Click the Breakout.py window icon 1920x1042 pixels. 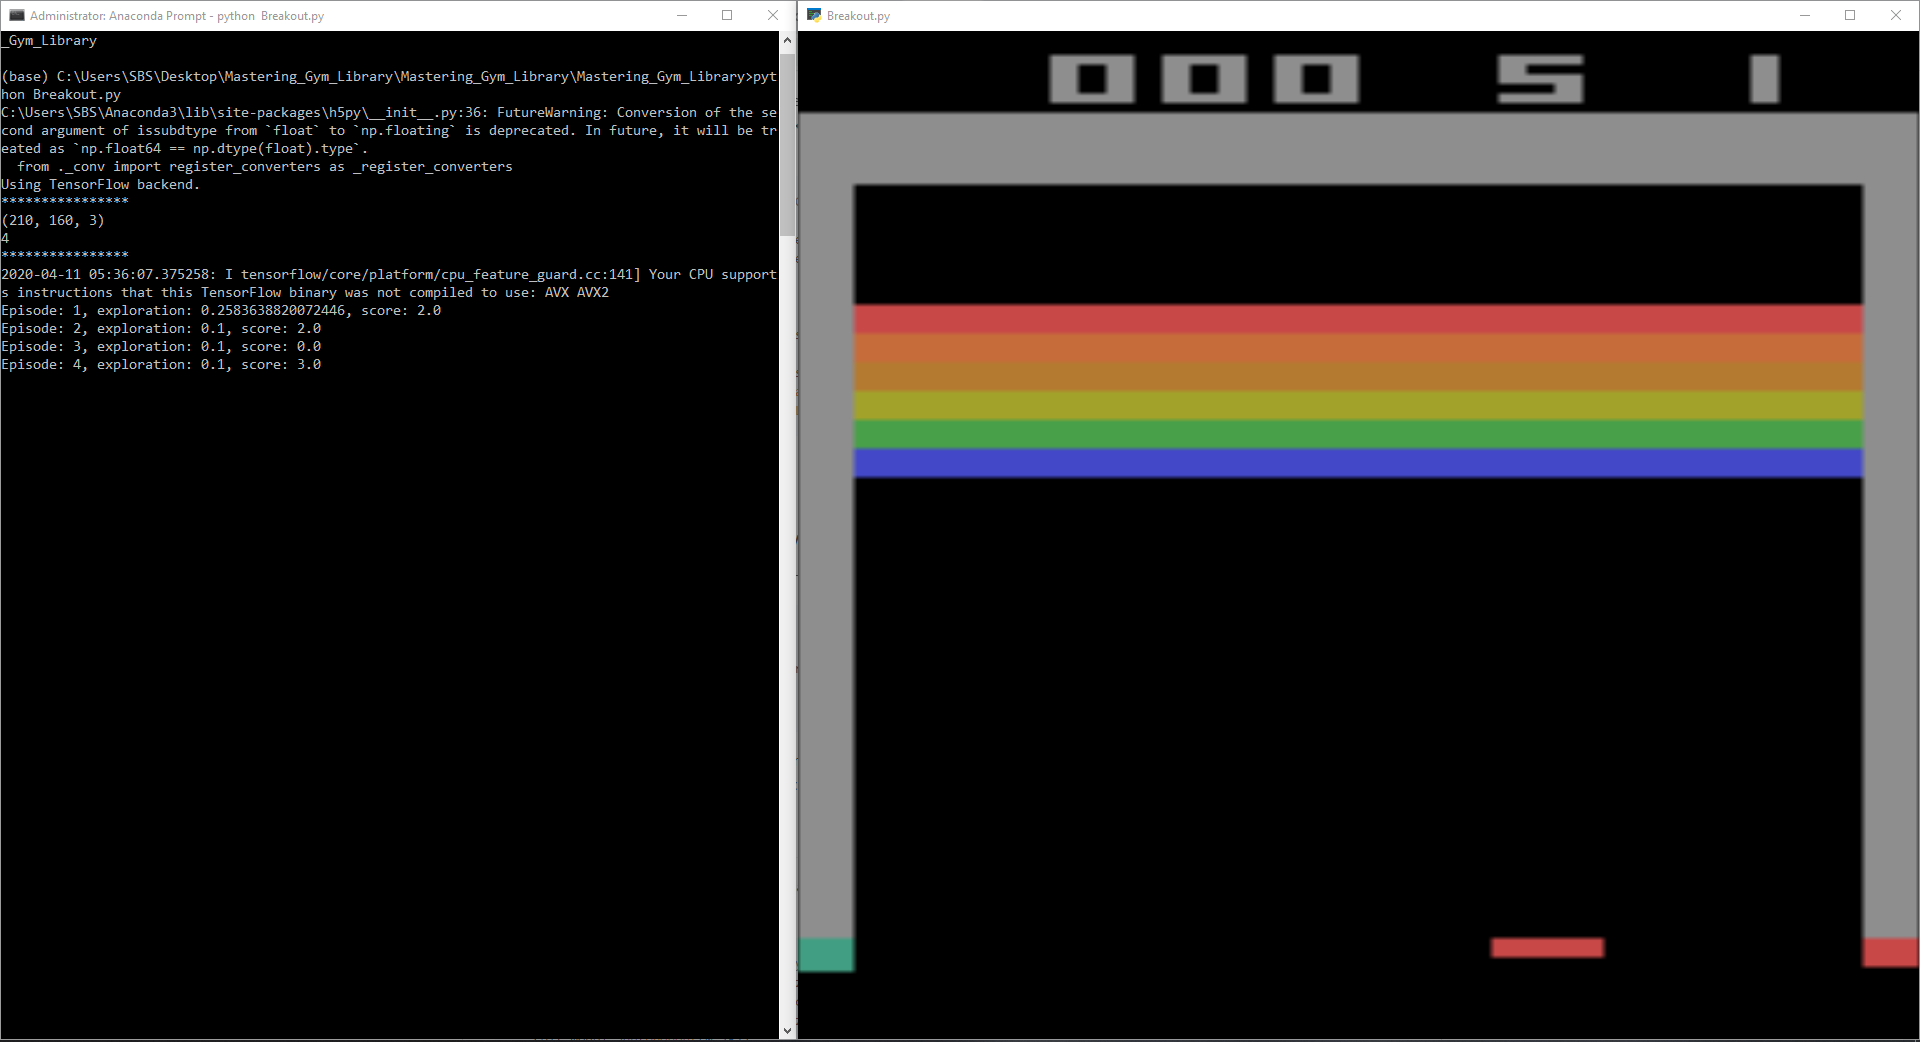point(814,15)
